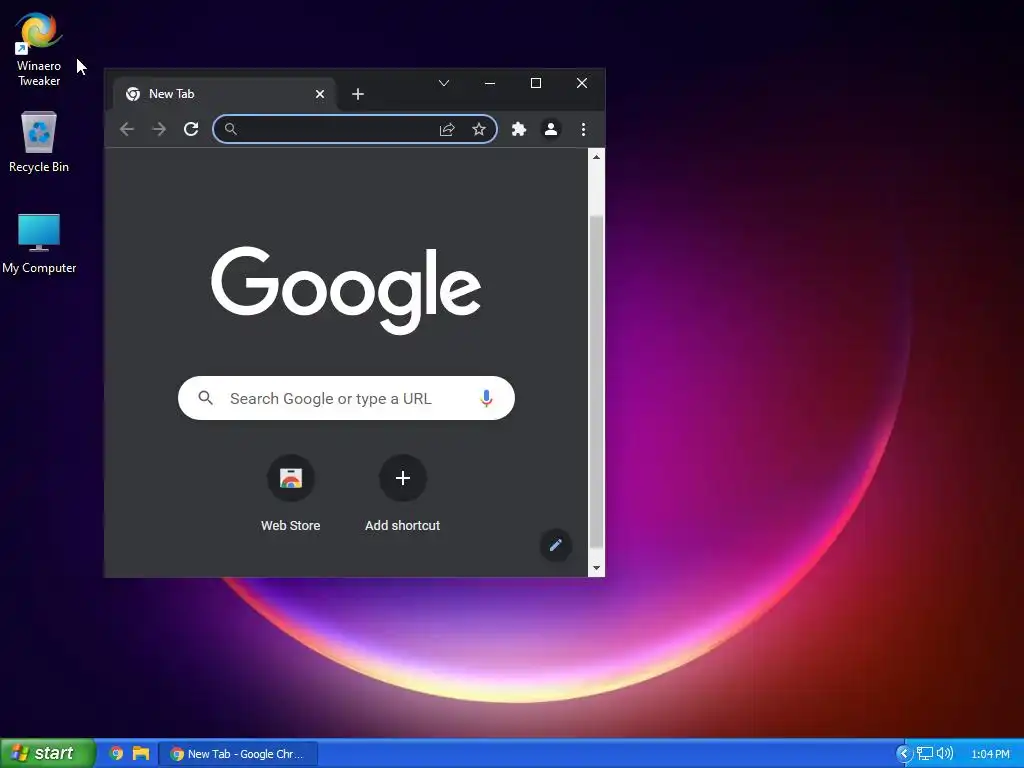Close the New Tab tab
1024x768 pixels.
point(320,94)
